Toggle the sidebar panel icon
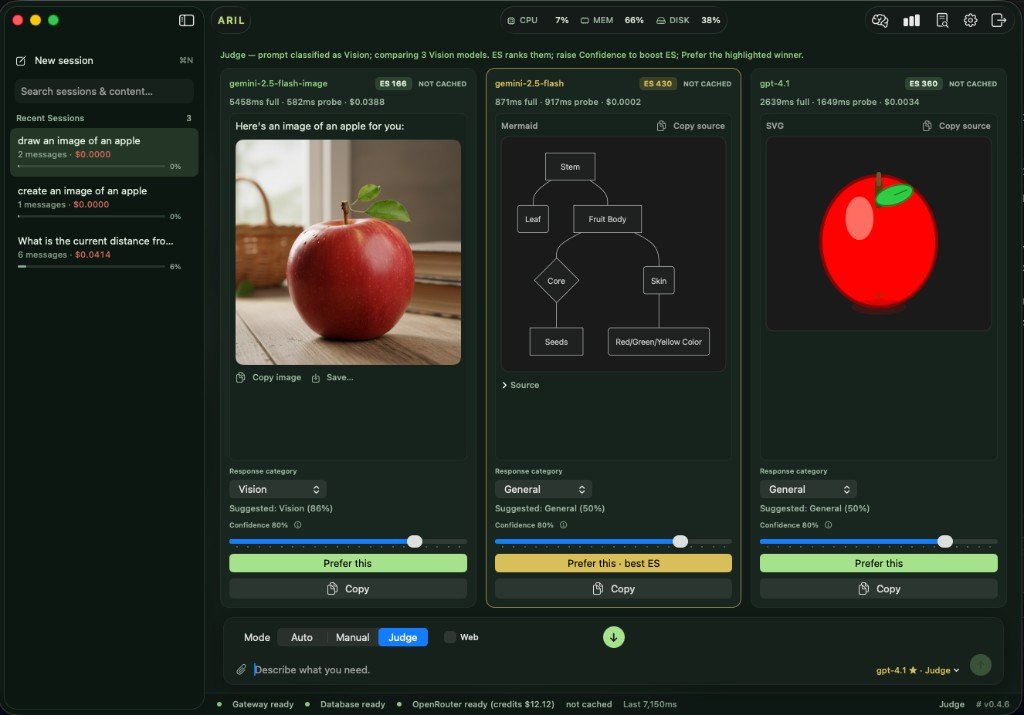 coord(186,20)
